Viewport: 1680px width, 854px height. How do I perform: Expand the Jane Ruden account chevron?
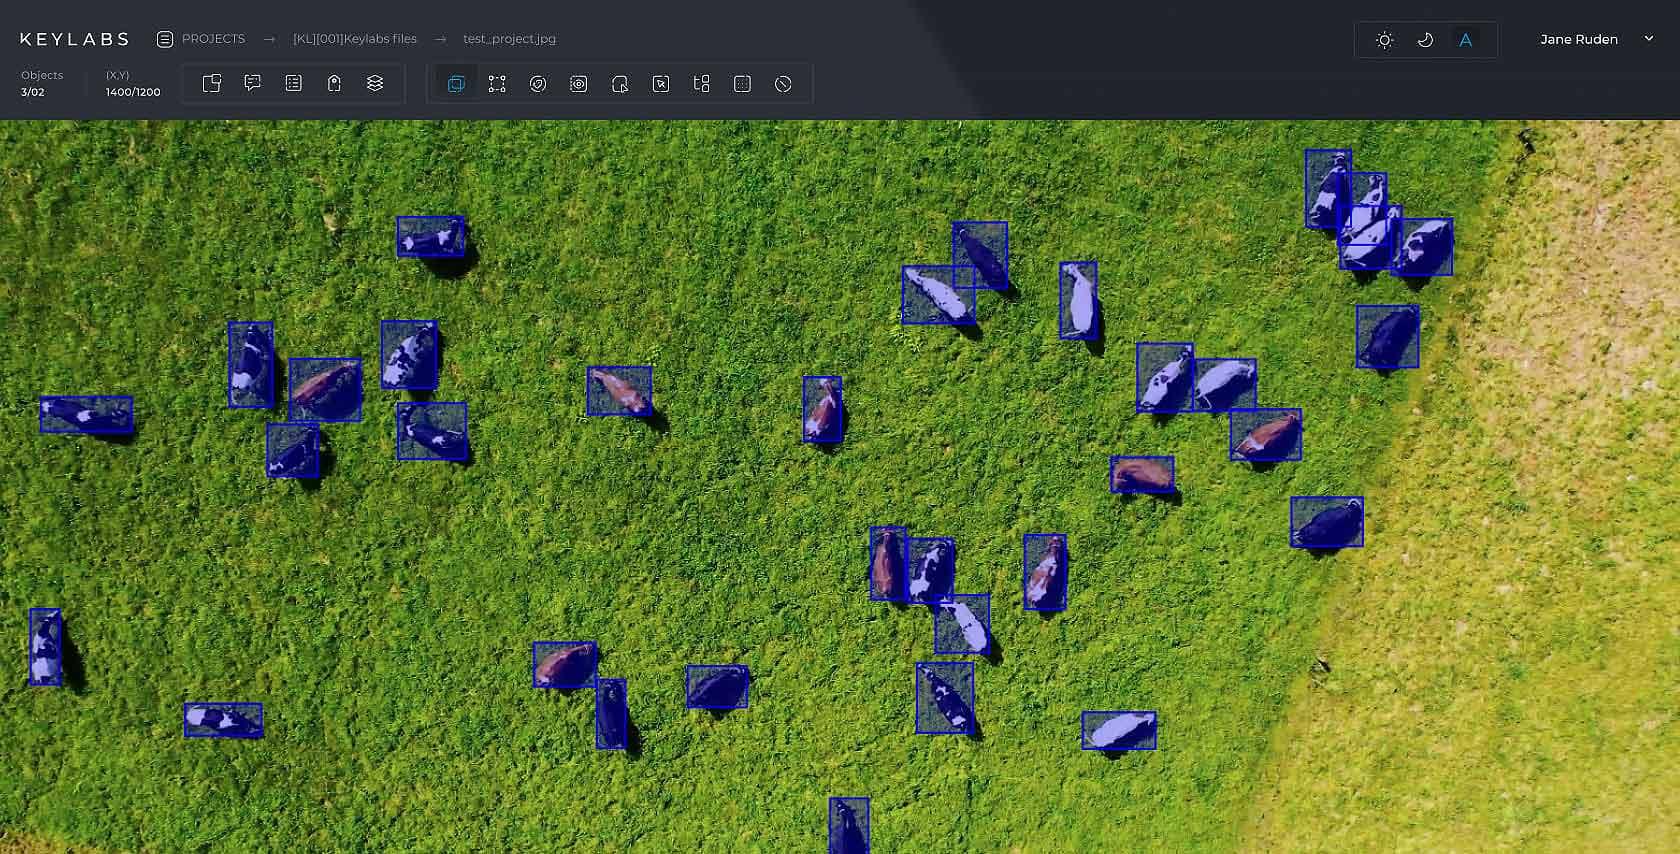click(1649, 39)
